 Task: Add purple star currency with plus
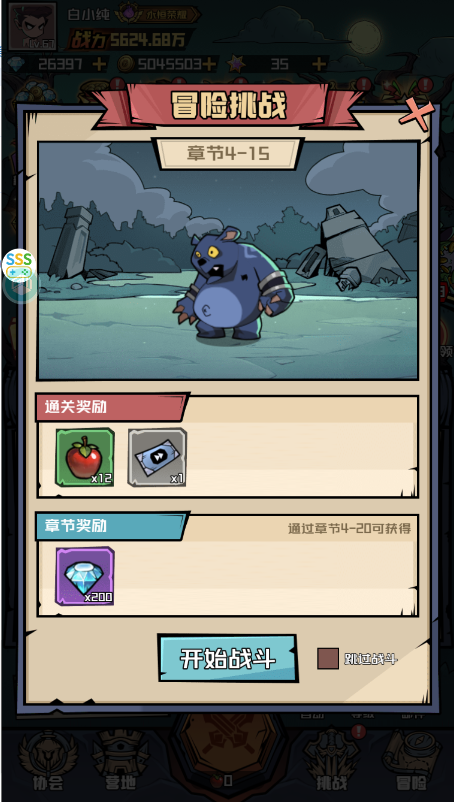[319, 64]
